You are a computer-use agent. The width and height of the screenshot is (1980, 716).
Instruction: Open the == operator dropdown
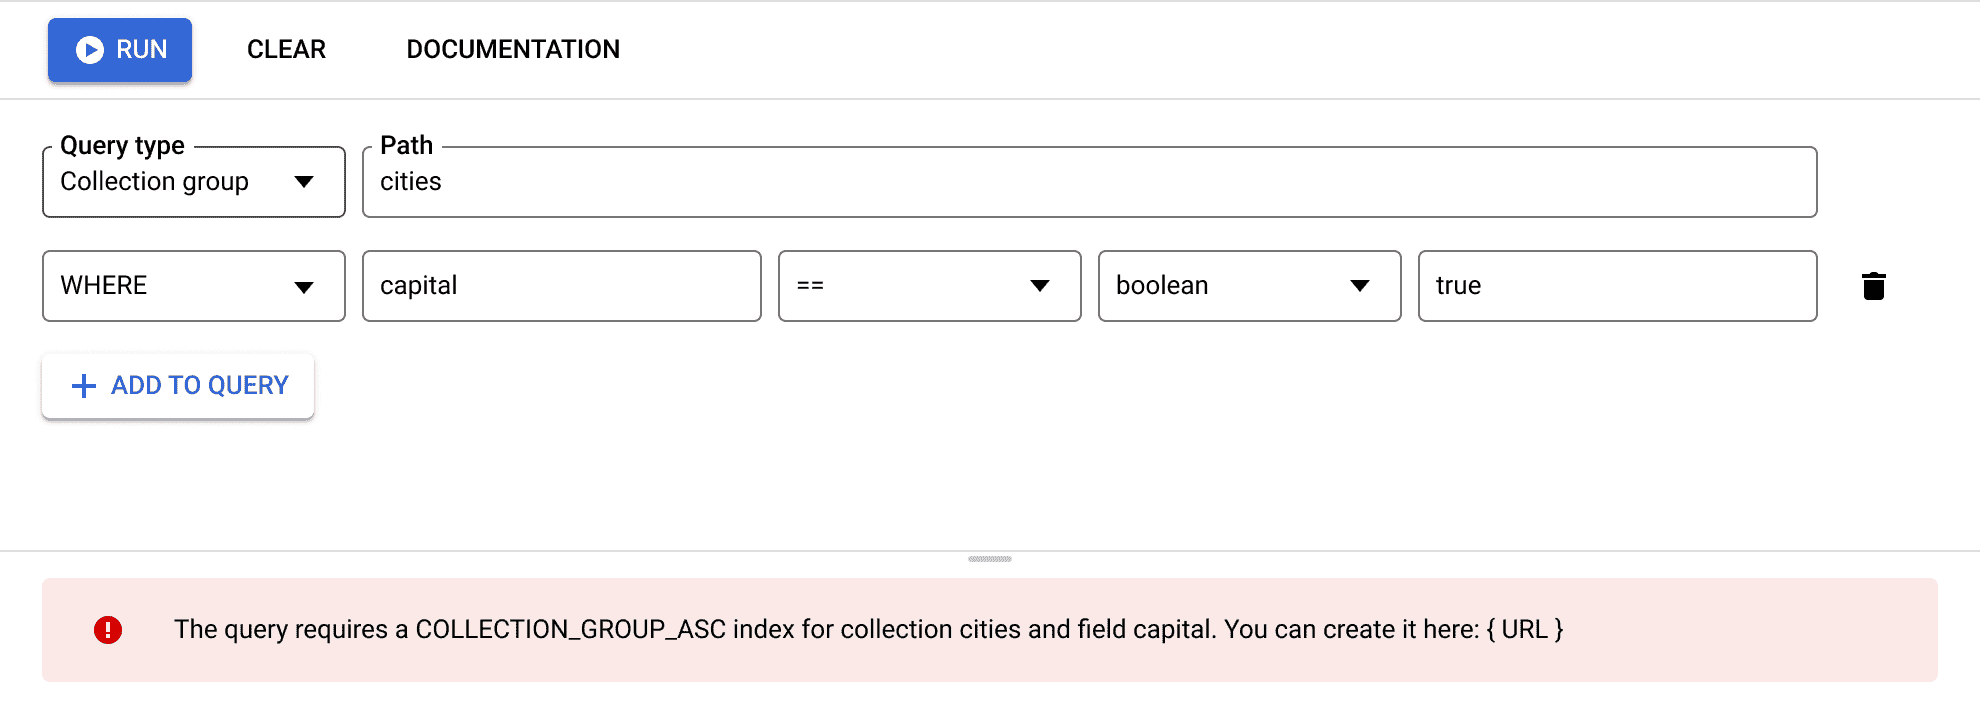click(x=929, y=286)
